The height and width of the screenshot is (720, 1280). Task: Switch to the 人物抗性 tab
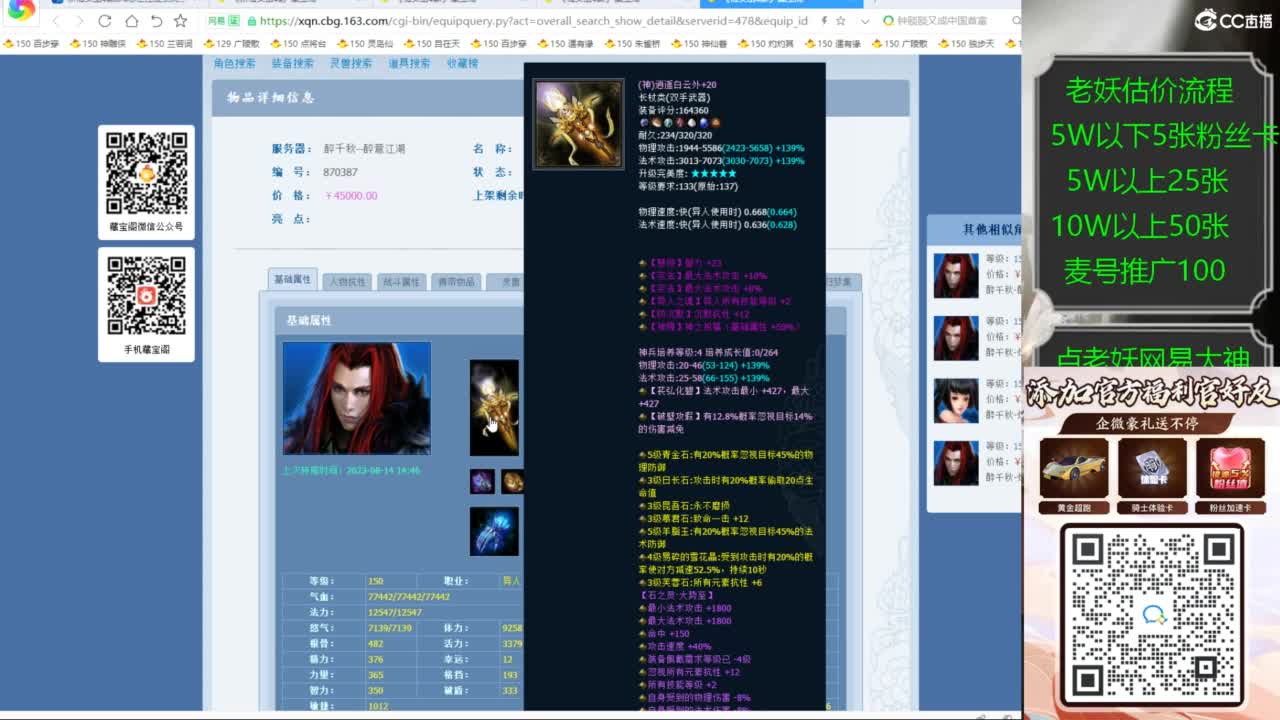(x=347, y=282)
